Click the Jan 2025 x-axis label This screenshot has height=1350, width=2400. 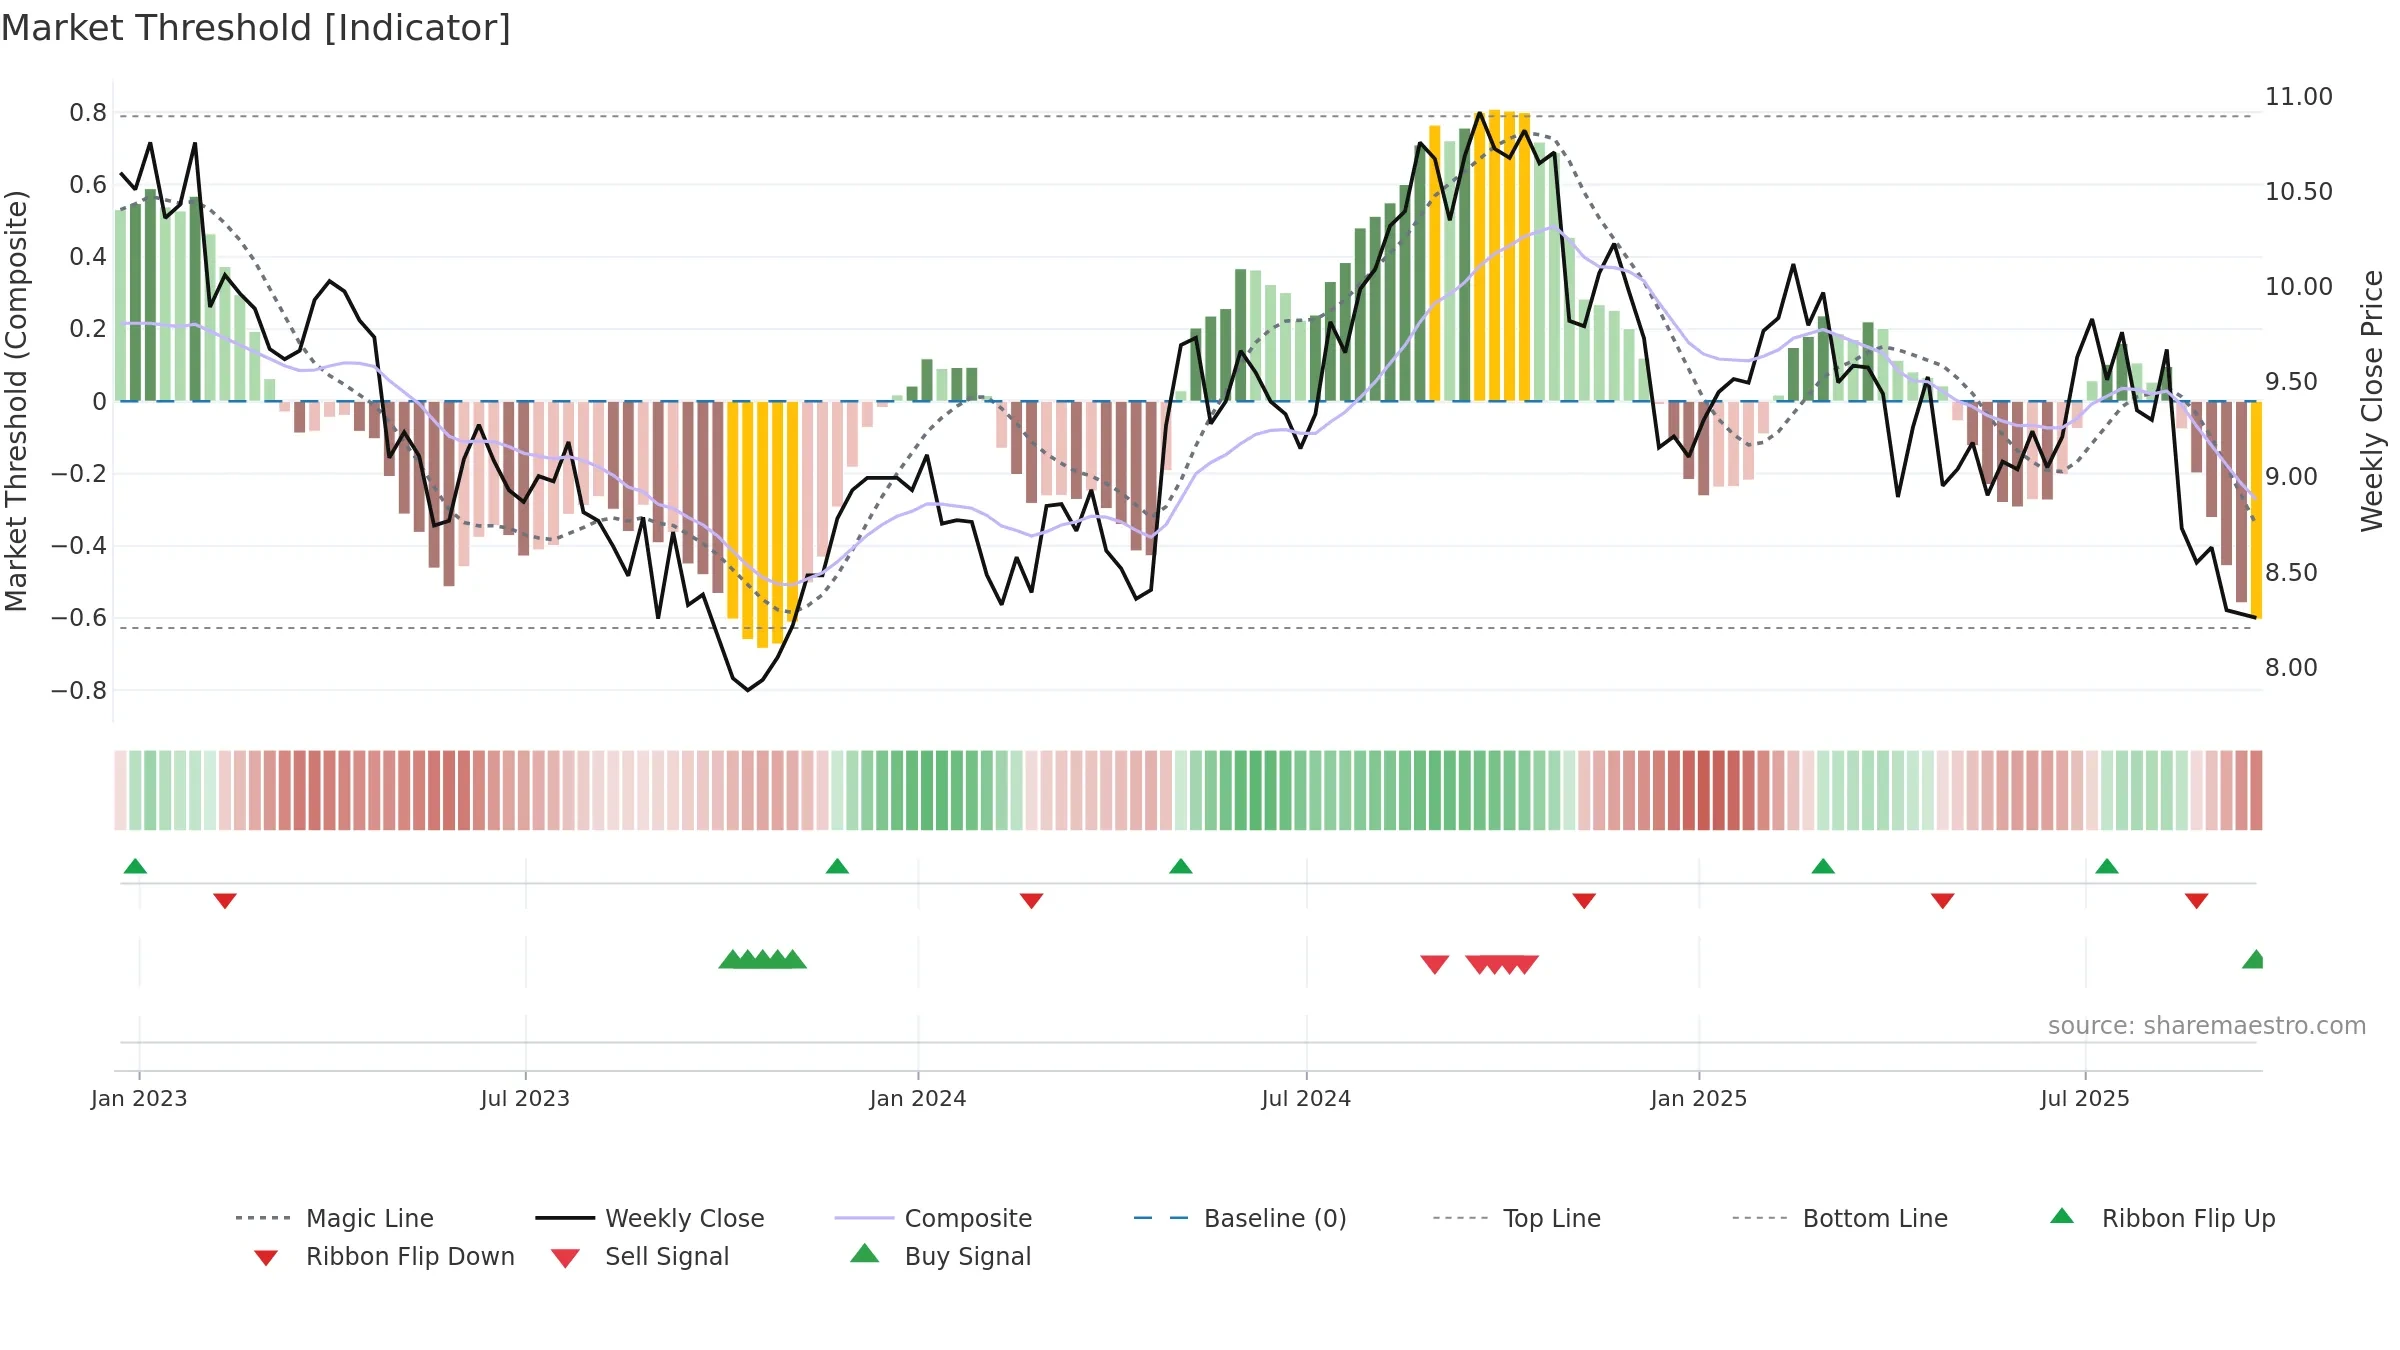click(1699, 1098)
